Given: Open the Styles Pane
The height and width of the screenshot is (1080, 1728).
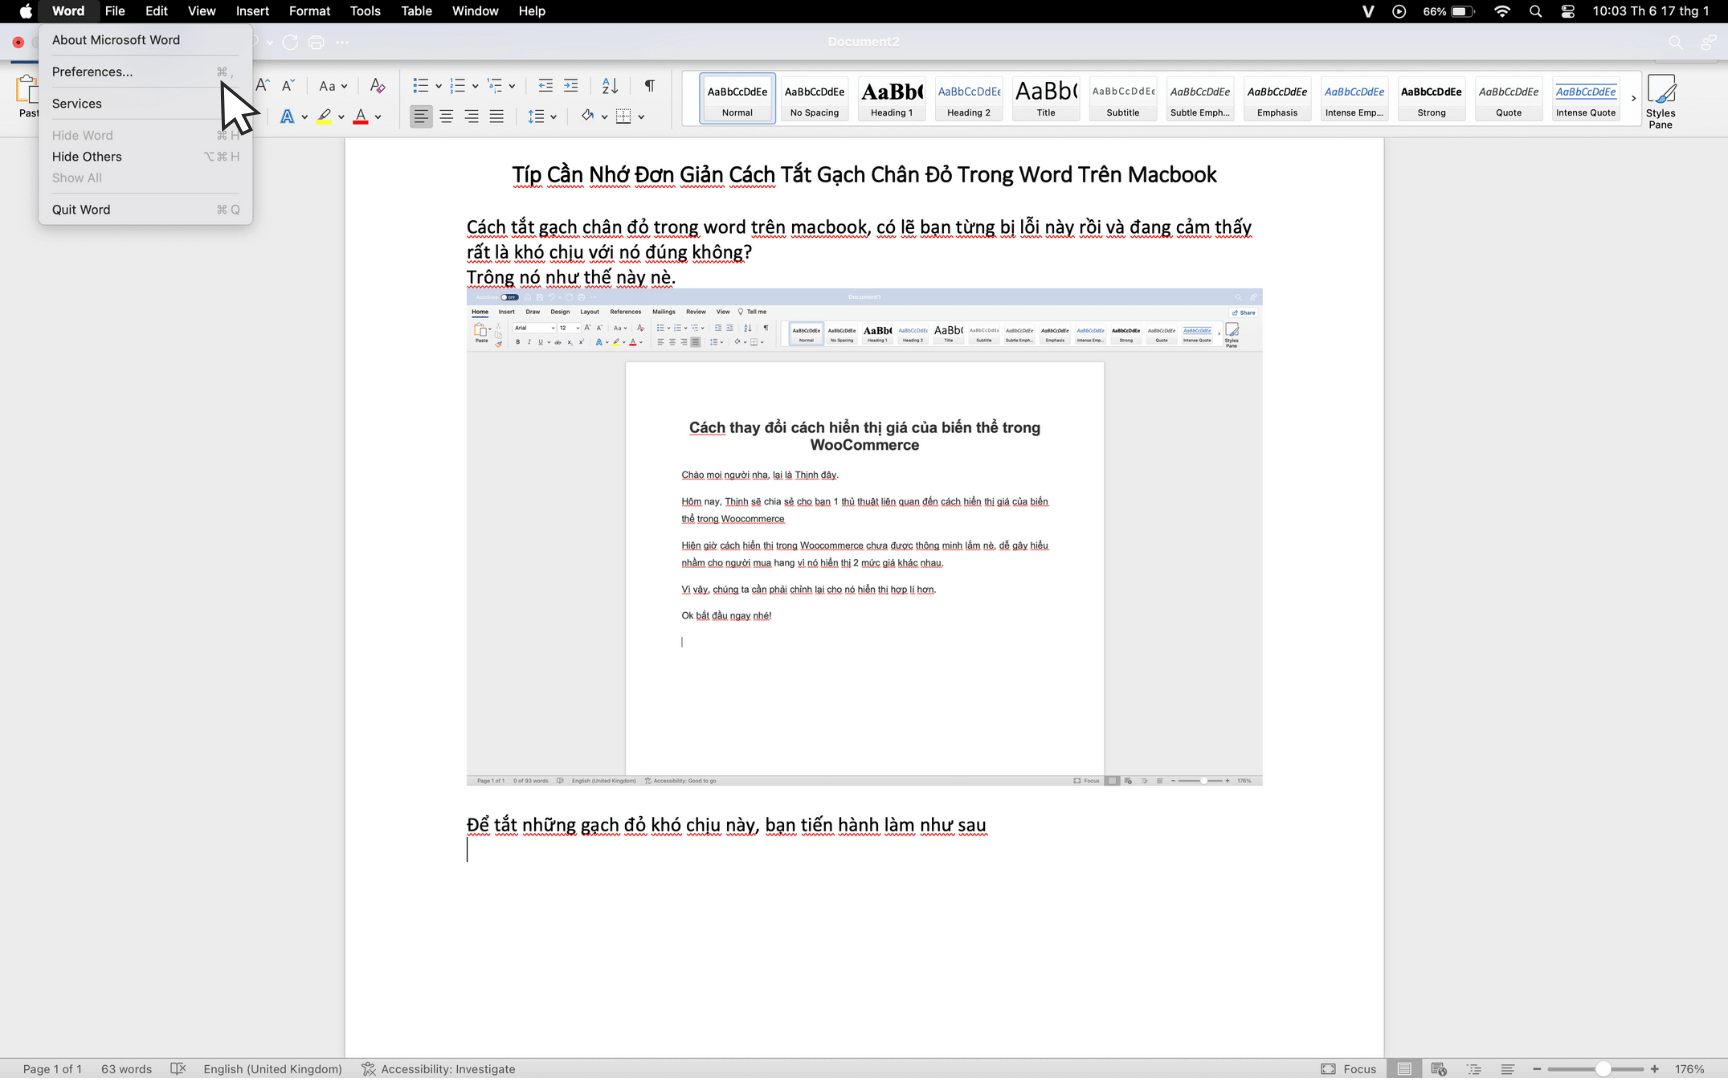Looking at the screenshot, I should [1660, 101].
